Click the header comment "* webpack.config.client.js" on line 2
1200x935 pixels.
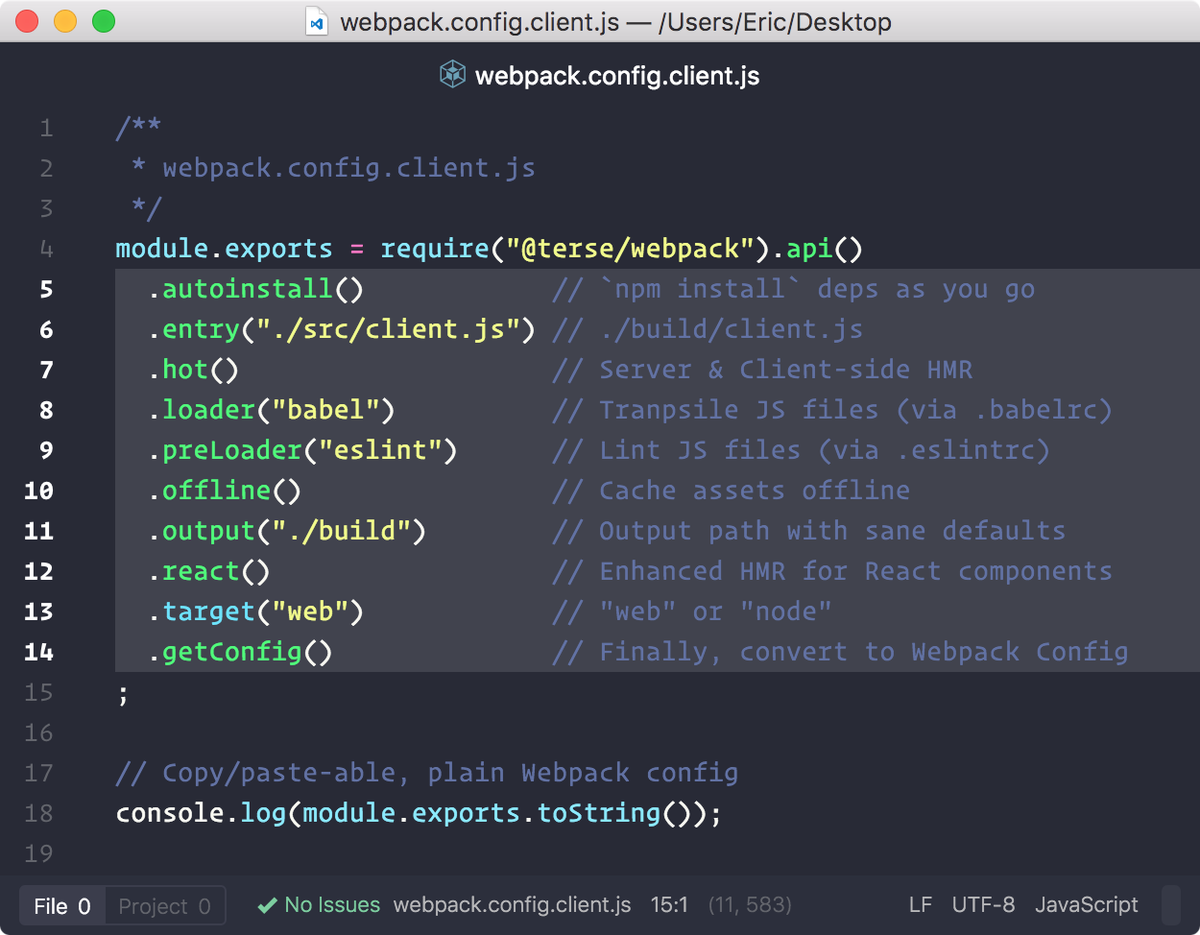[333, 168]
